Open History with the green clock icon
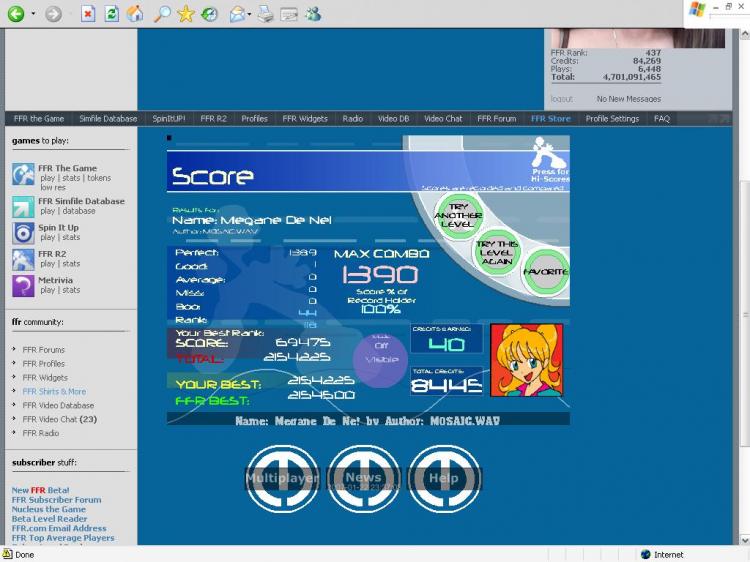This screenshot has width=750, height=562. pos(209,14)
